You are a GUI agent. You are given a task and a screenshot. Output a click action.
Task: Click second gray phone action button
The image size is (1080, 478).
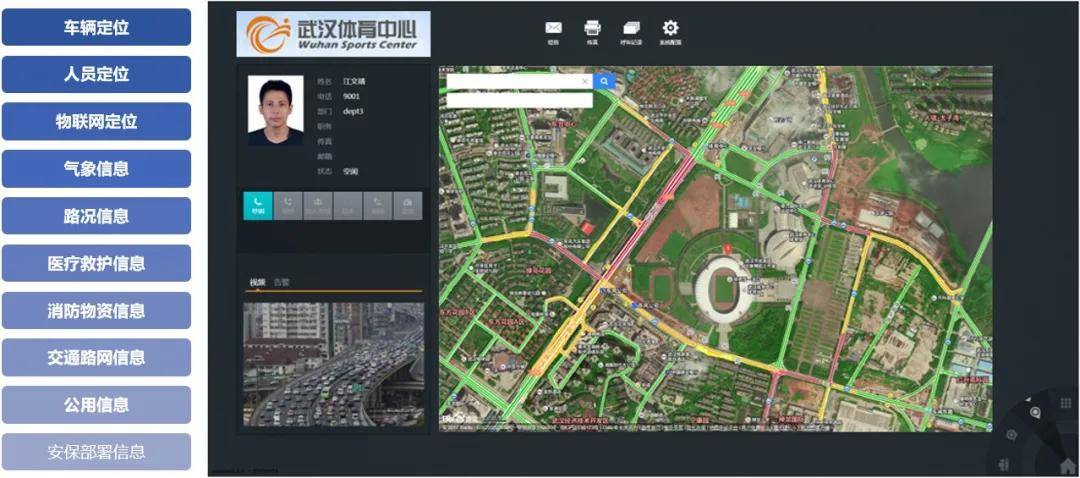click(288, 205)
